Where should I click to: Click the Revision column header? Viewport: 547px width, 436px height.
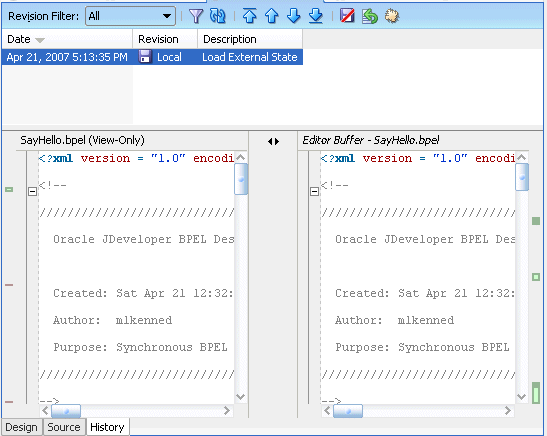click(165, 39)
